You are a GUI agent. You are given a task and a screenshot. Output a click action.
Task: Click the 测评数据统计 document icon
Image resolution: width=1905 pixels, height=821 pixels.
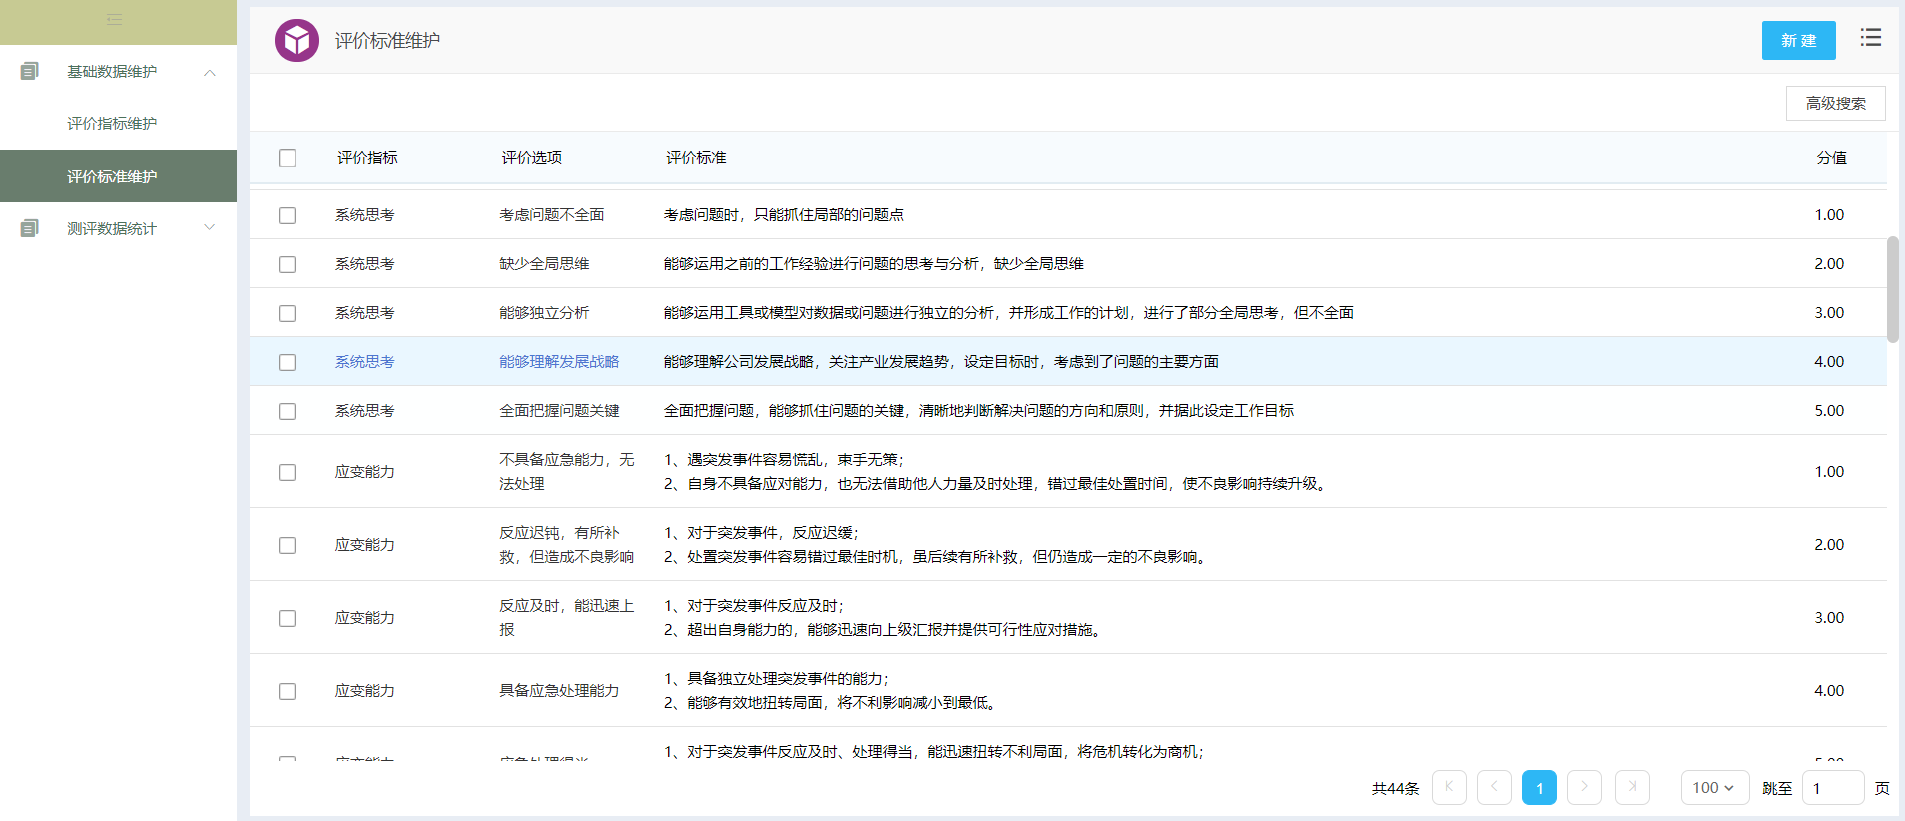click(x=30, y=229)
